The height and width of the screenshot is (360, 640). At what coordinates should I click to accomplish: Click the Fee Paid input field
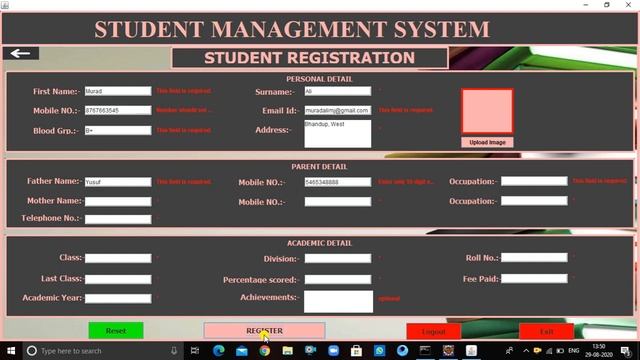coord(534,278)
